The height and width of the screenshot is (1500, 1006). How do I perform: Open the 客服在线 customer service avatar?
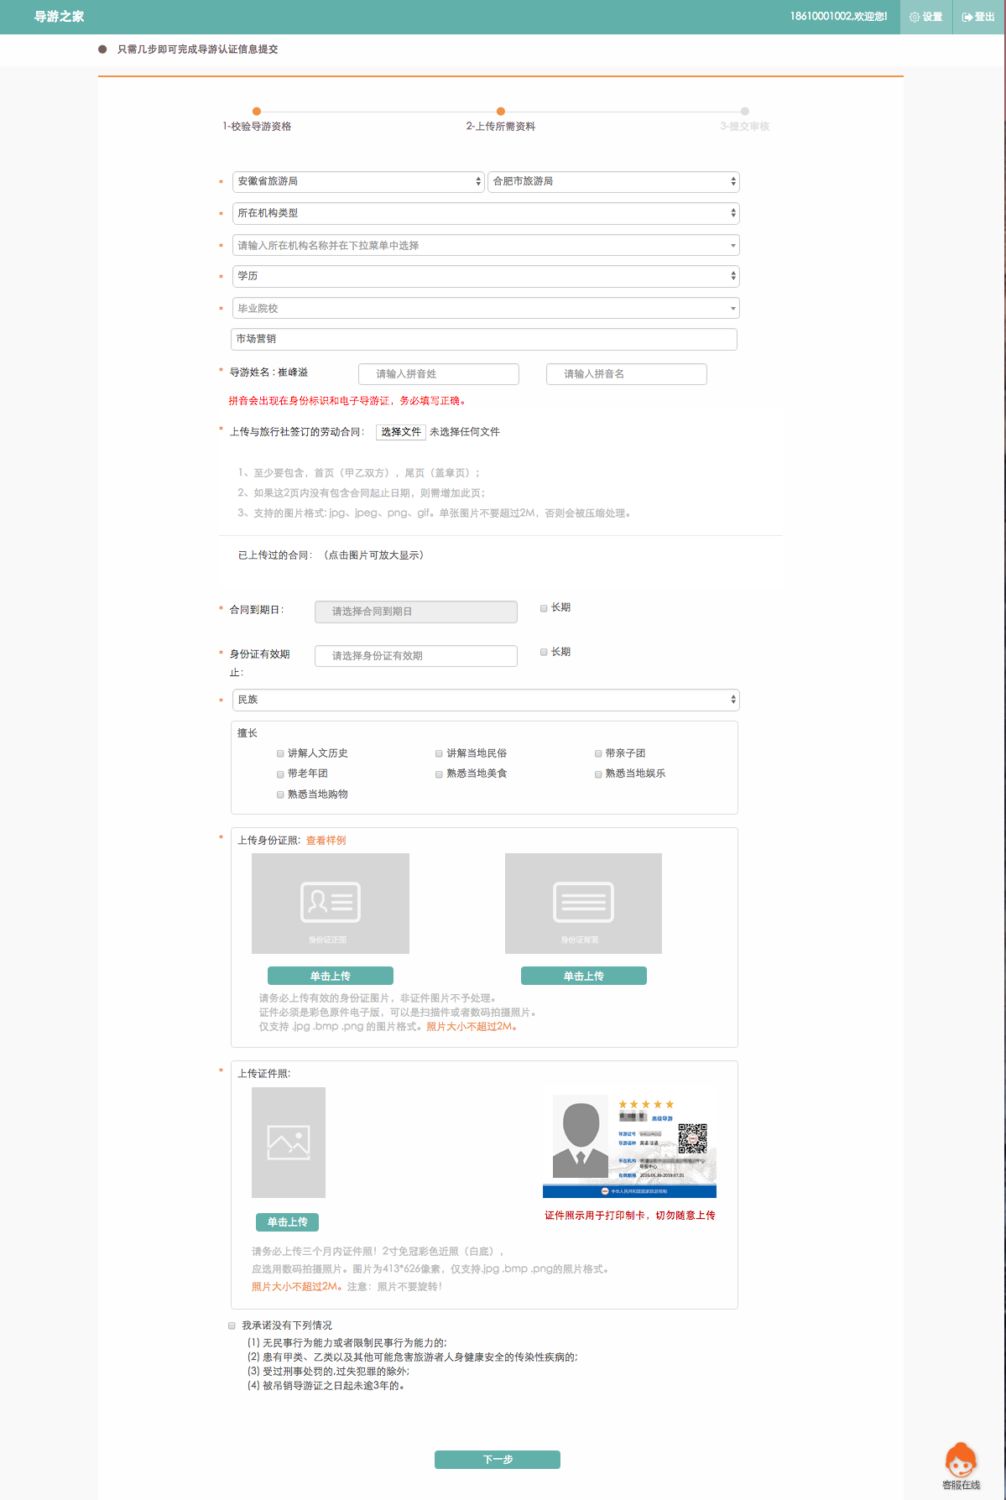pyautogui.click(x=961, y=1458)
